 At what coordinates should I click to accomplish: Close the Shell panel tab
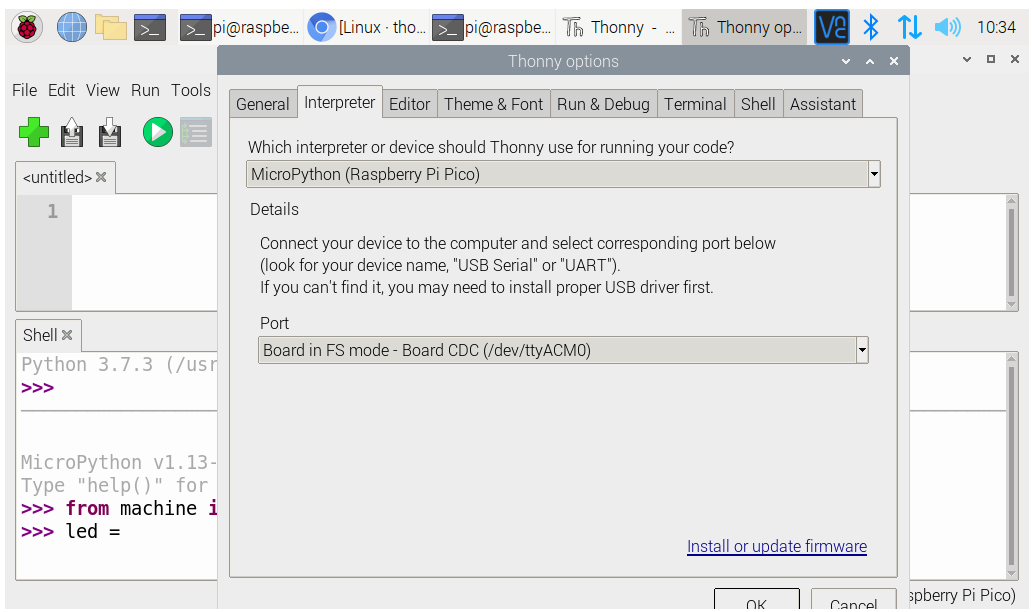pos(66,335)
